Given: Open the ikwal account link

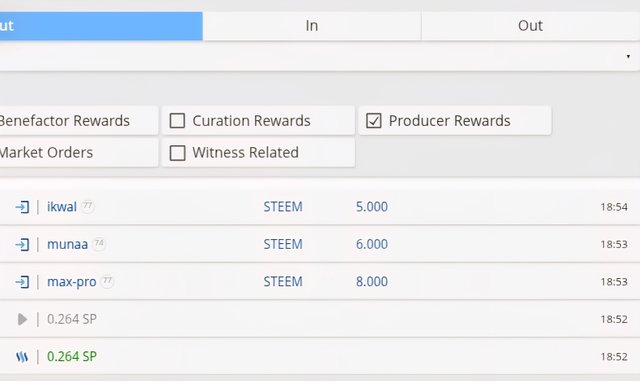Looking at the screenshot, I should (62, 207).
